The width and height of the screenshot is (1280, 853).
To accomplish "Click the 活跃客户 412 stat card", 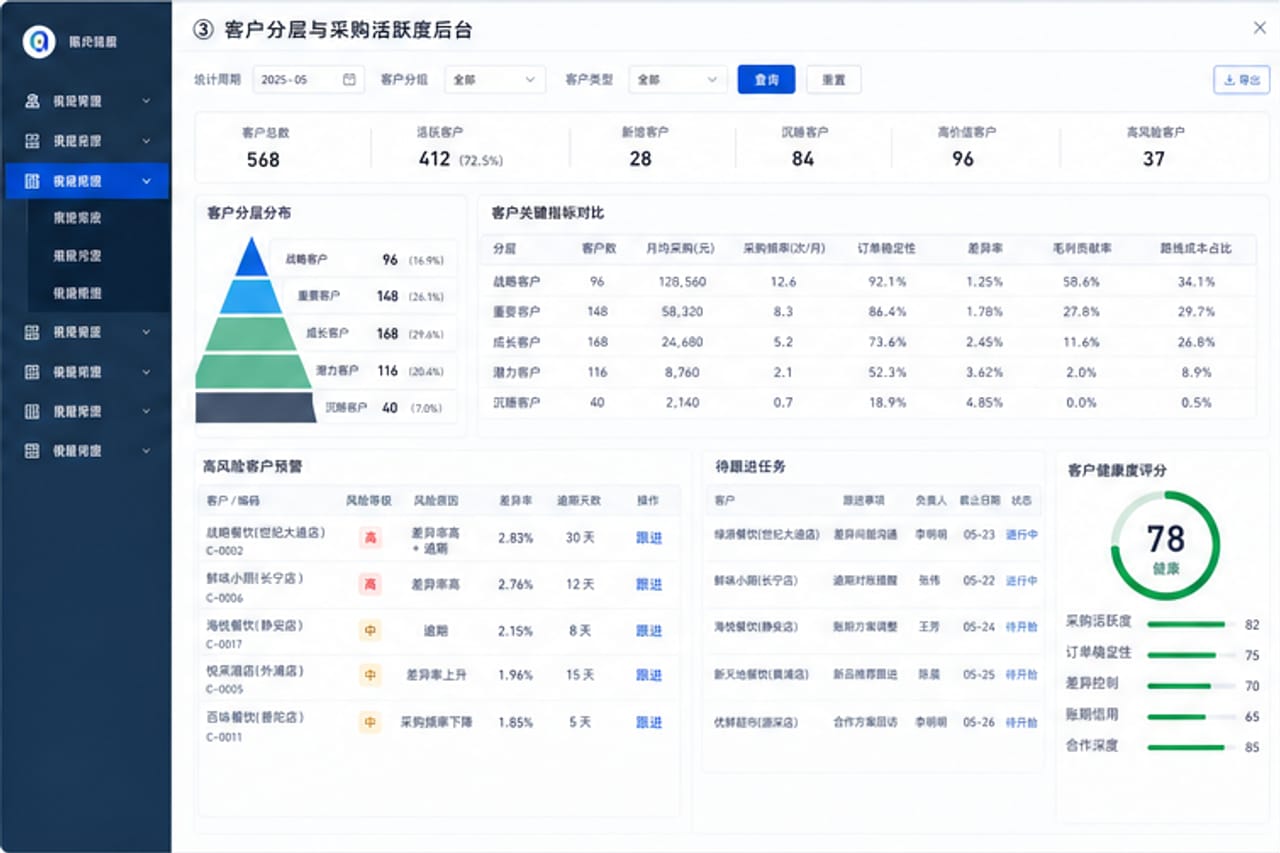I will pos(460,148).
